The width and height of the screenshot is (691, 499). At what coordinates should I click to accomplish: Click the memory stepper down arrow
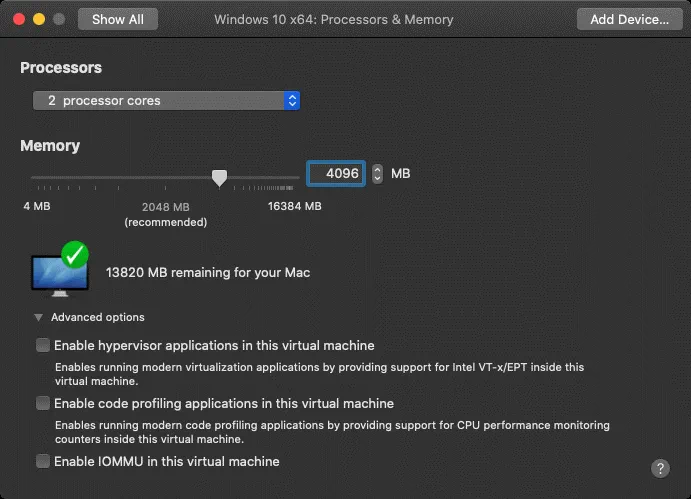(x=377, y=179)
